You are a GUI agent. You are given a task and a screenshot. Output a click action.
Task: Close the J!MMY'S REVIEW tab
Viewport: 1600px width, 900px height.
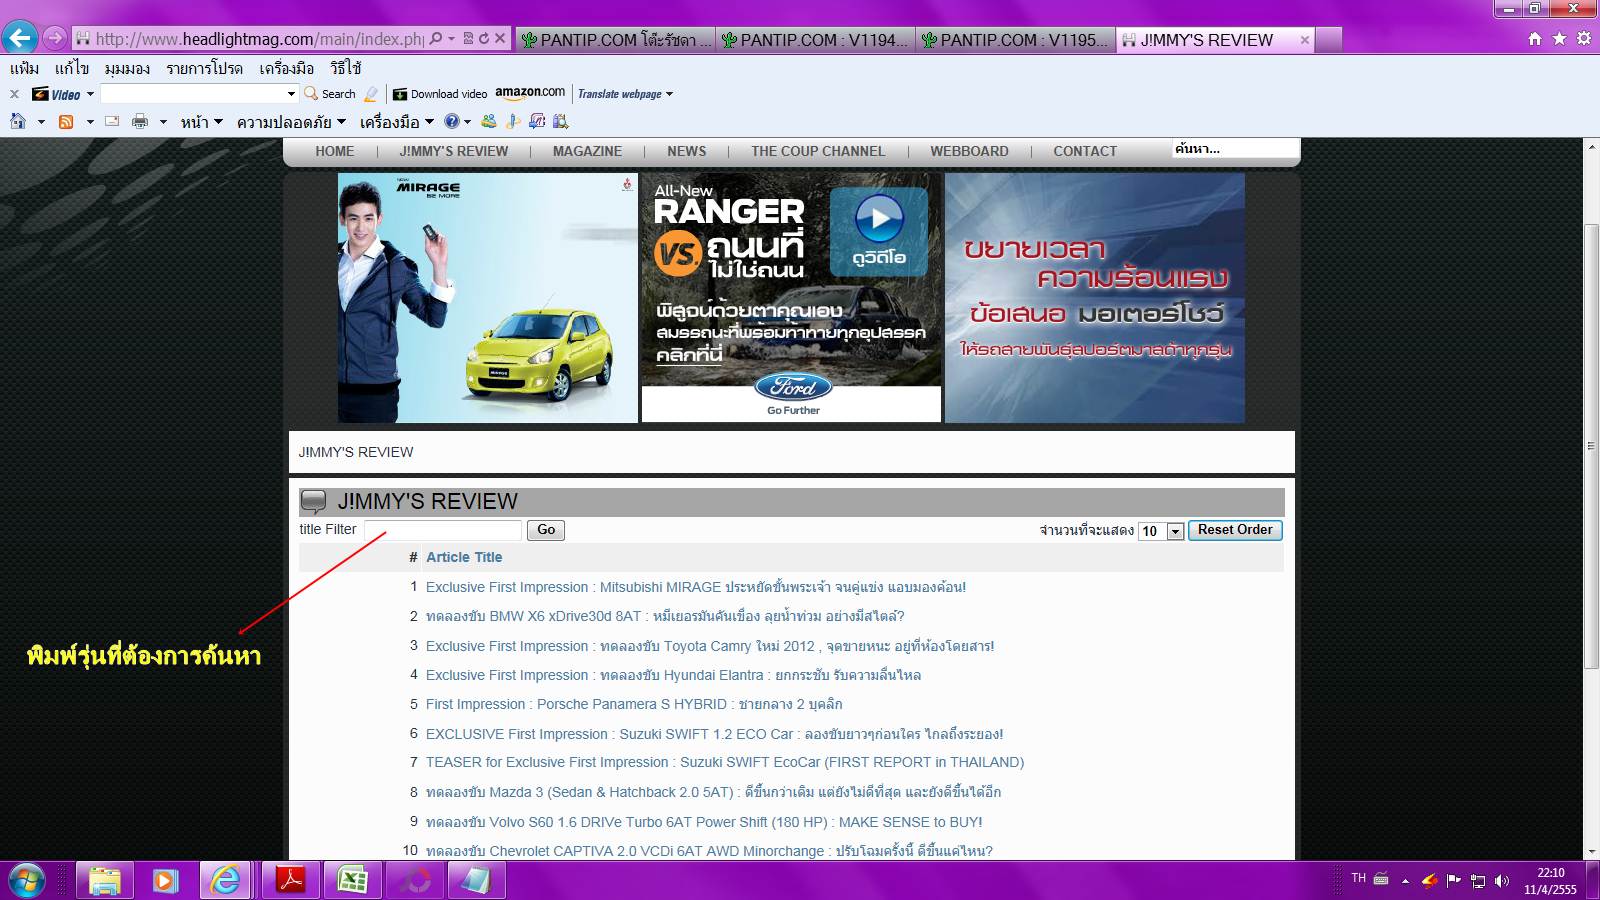coord(1304,40)
